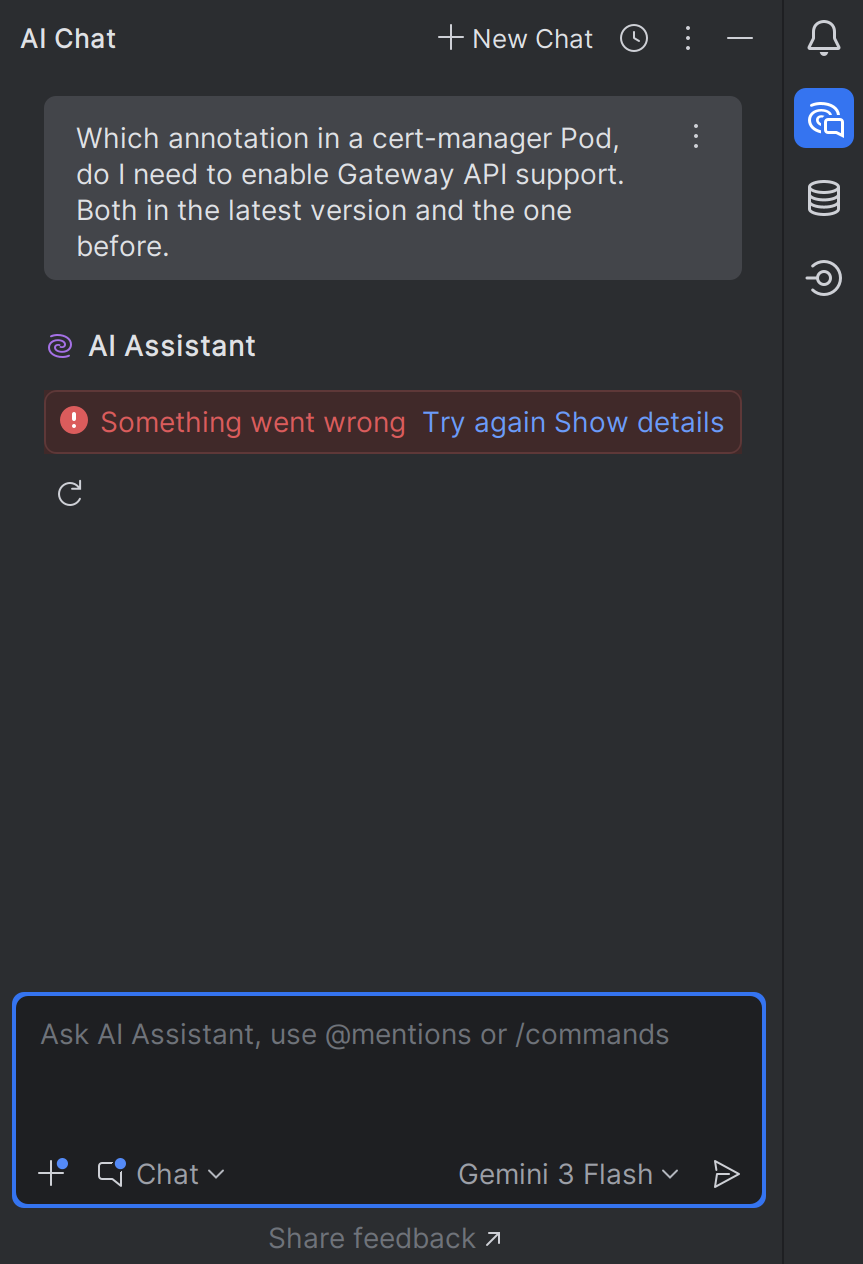Click Show details on the error
The width and height of the screenshot is (863, 1264).
point(639,422)
